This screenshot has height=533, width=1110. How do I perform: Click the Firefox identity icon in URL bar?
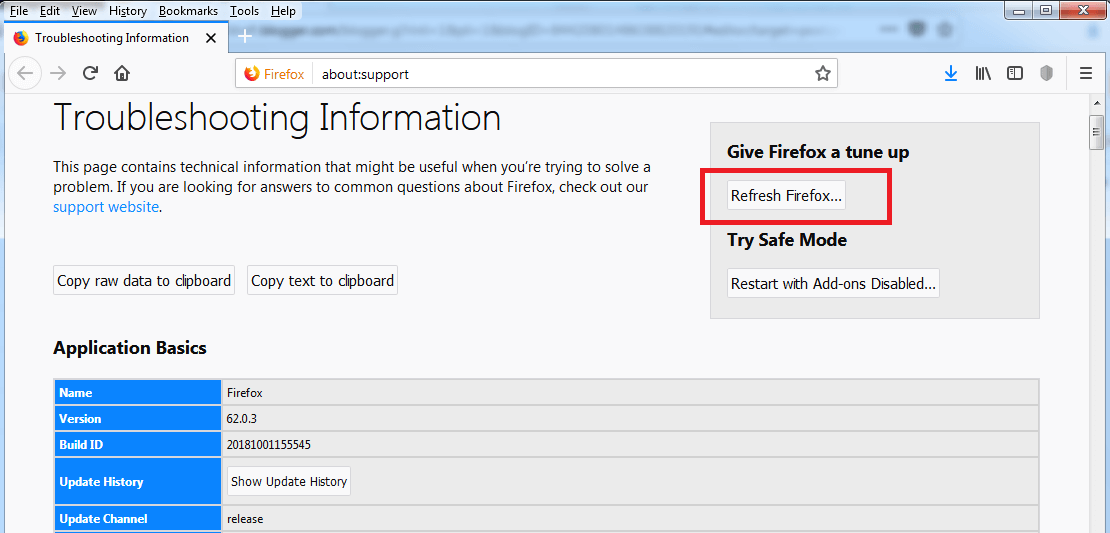pyautogui.click(x=274, y=74)
